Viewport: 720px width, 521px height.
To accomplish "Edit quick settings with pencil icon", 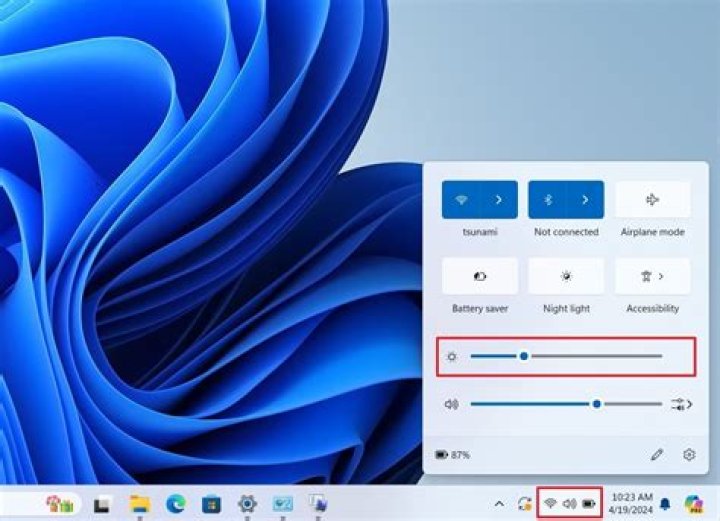I will click(657, 454).
